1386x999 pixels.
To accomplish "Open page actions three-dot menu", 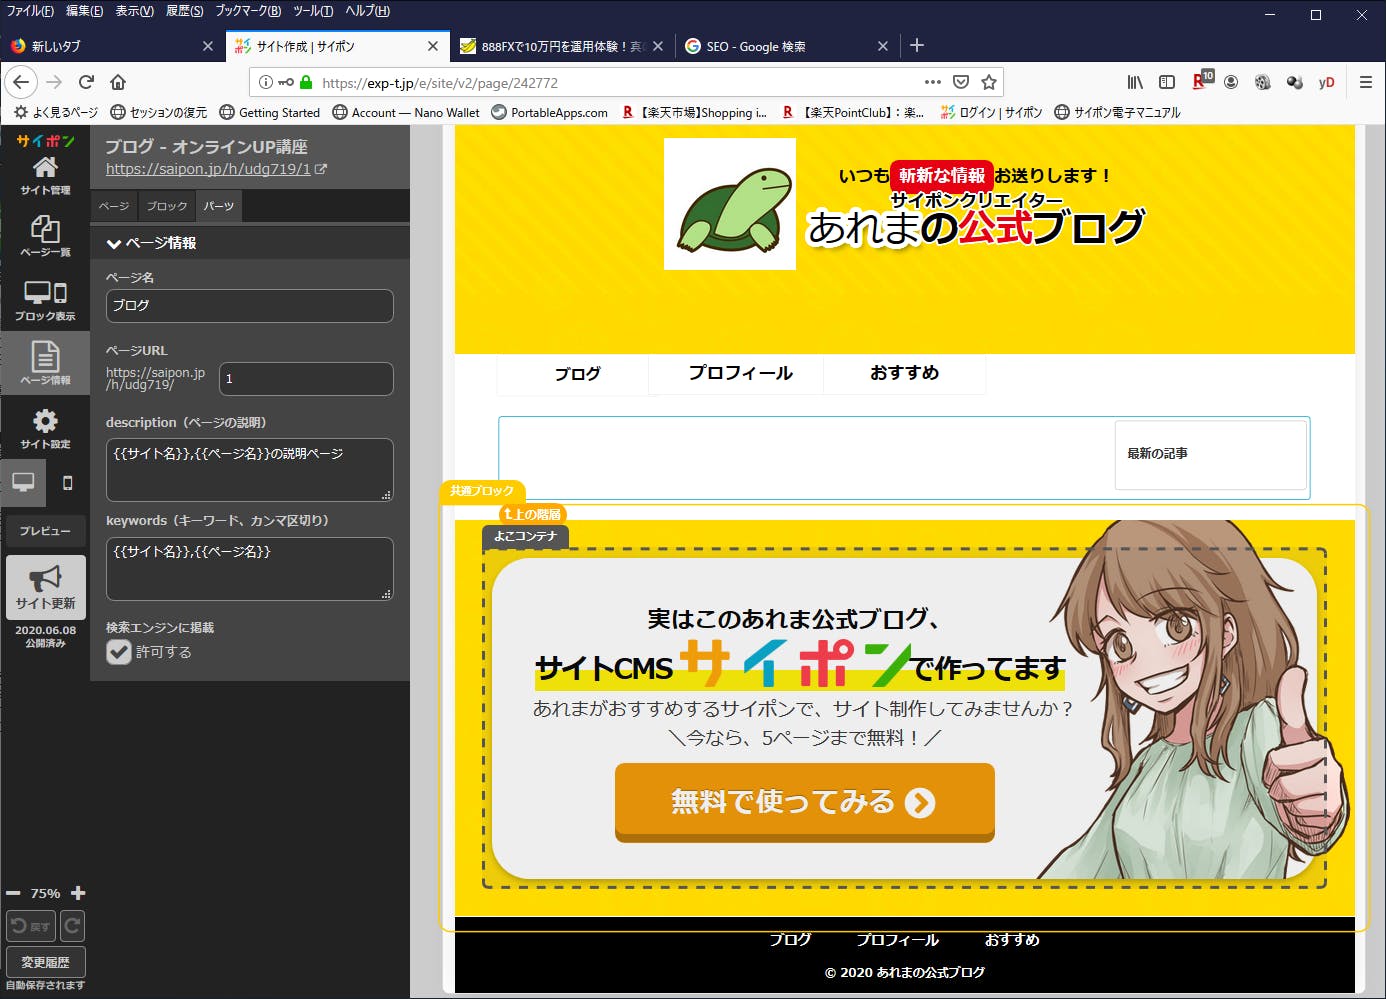I will pyautogui.click(x=933, y=82).
